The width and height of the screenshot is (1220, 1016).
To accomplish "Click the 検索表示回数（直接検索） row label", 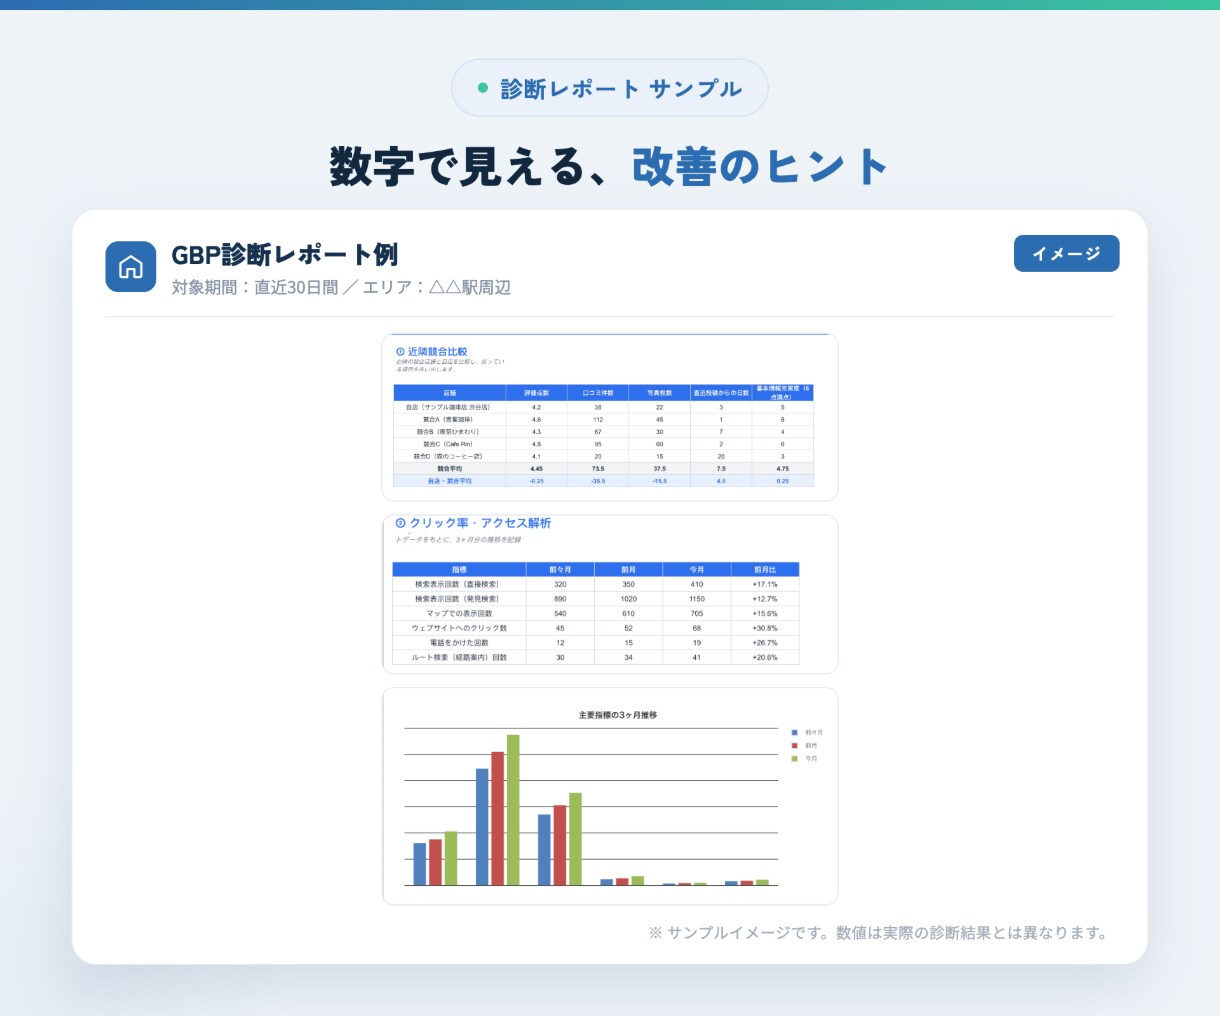I will [x=458, y=584].
